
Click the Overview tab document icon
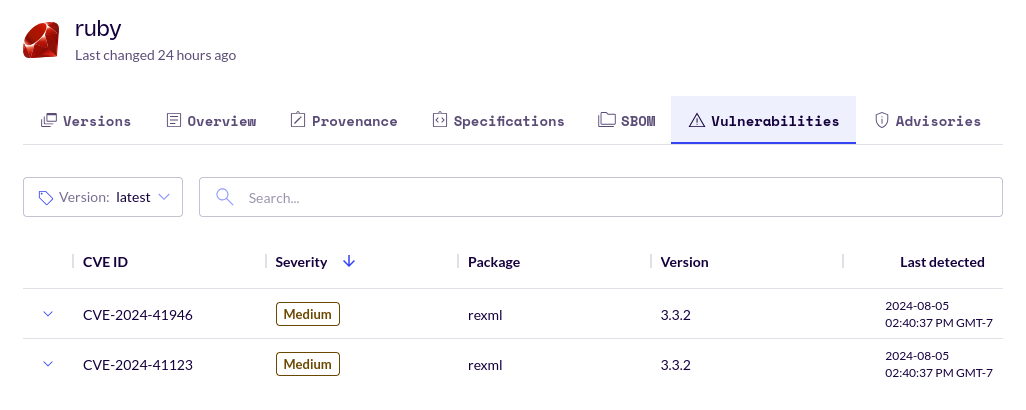174,120
